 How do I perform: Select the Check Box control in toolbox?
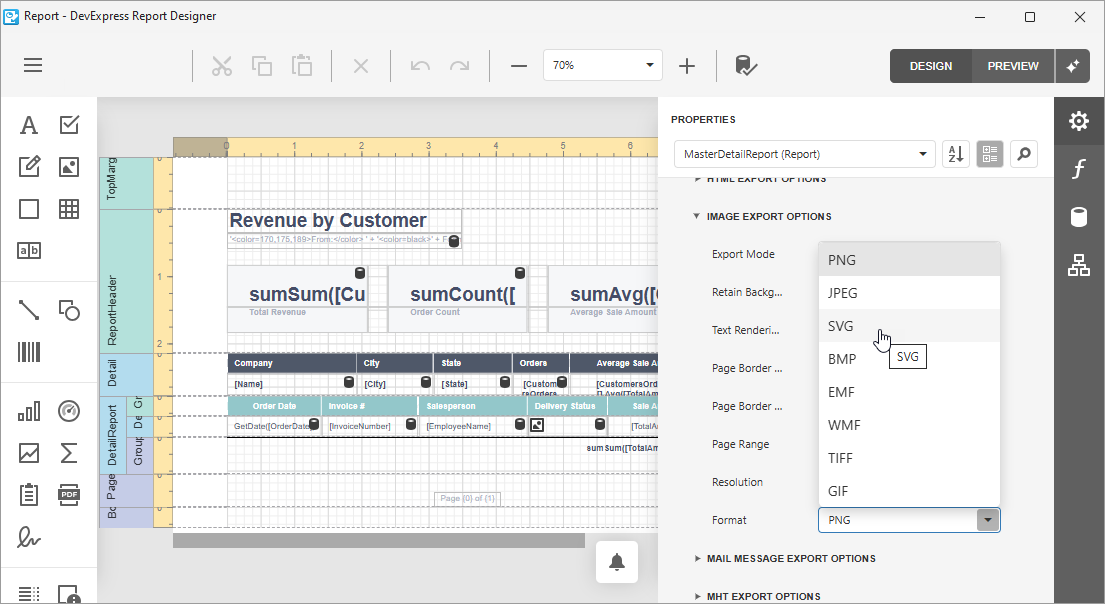point(69,125)
